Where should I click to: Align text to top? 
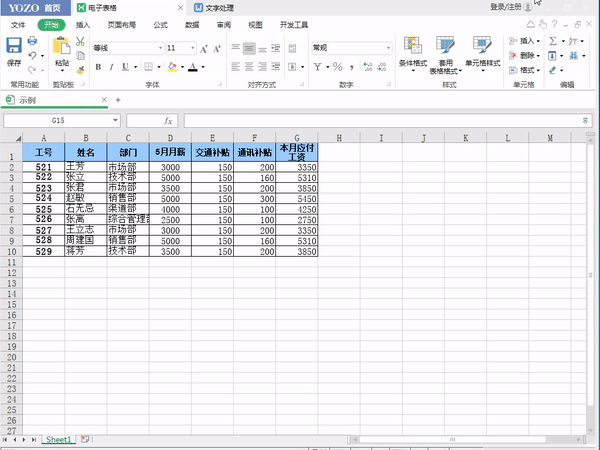point(236,48)
